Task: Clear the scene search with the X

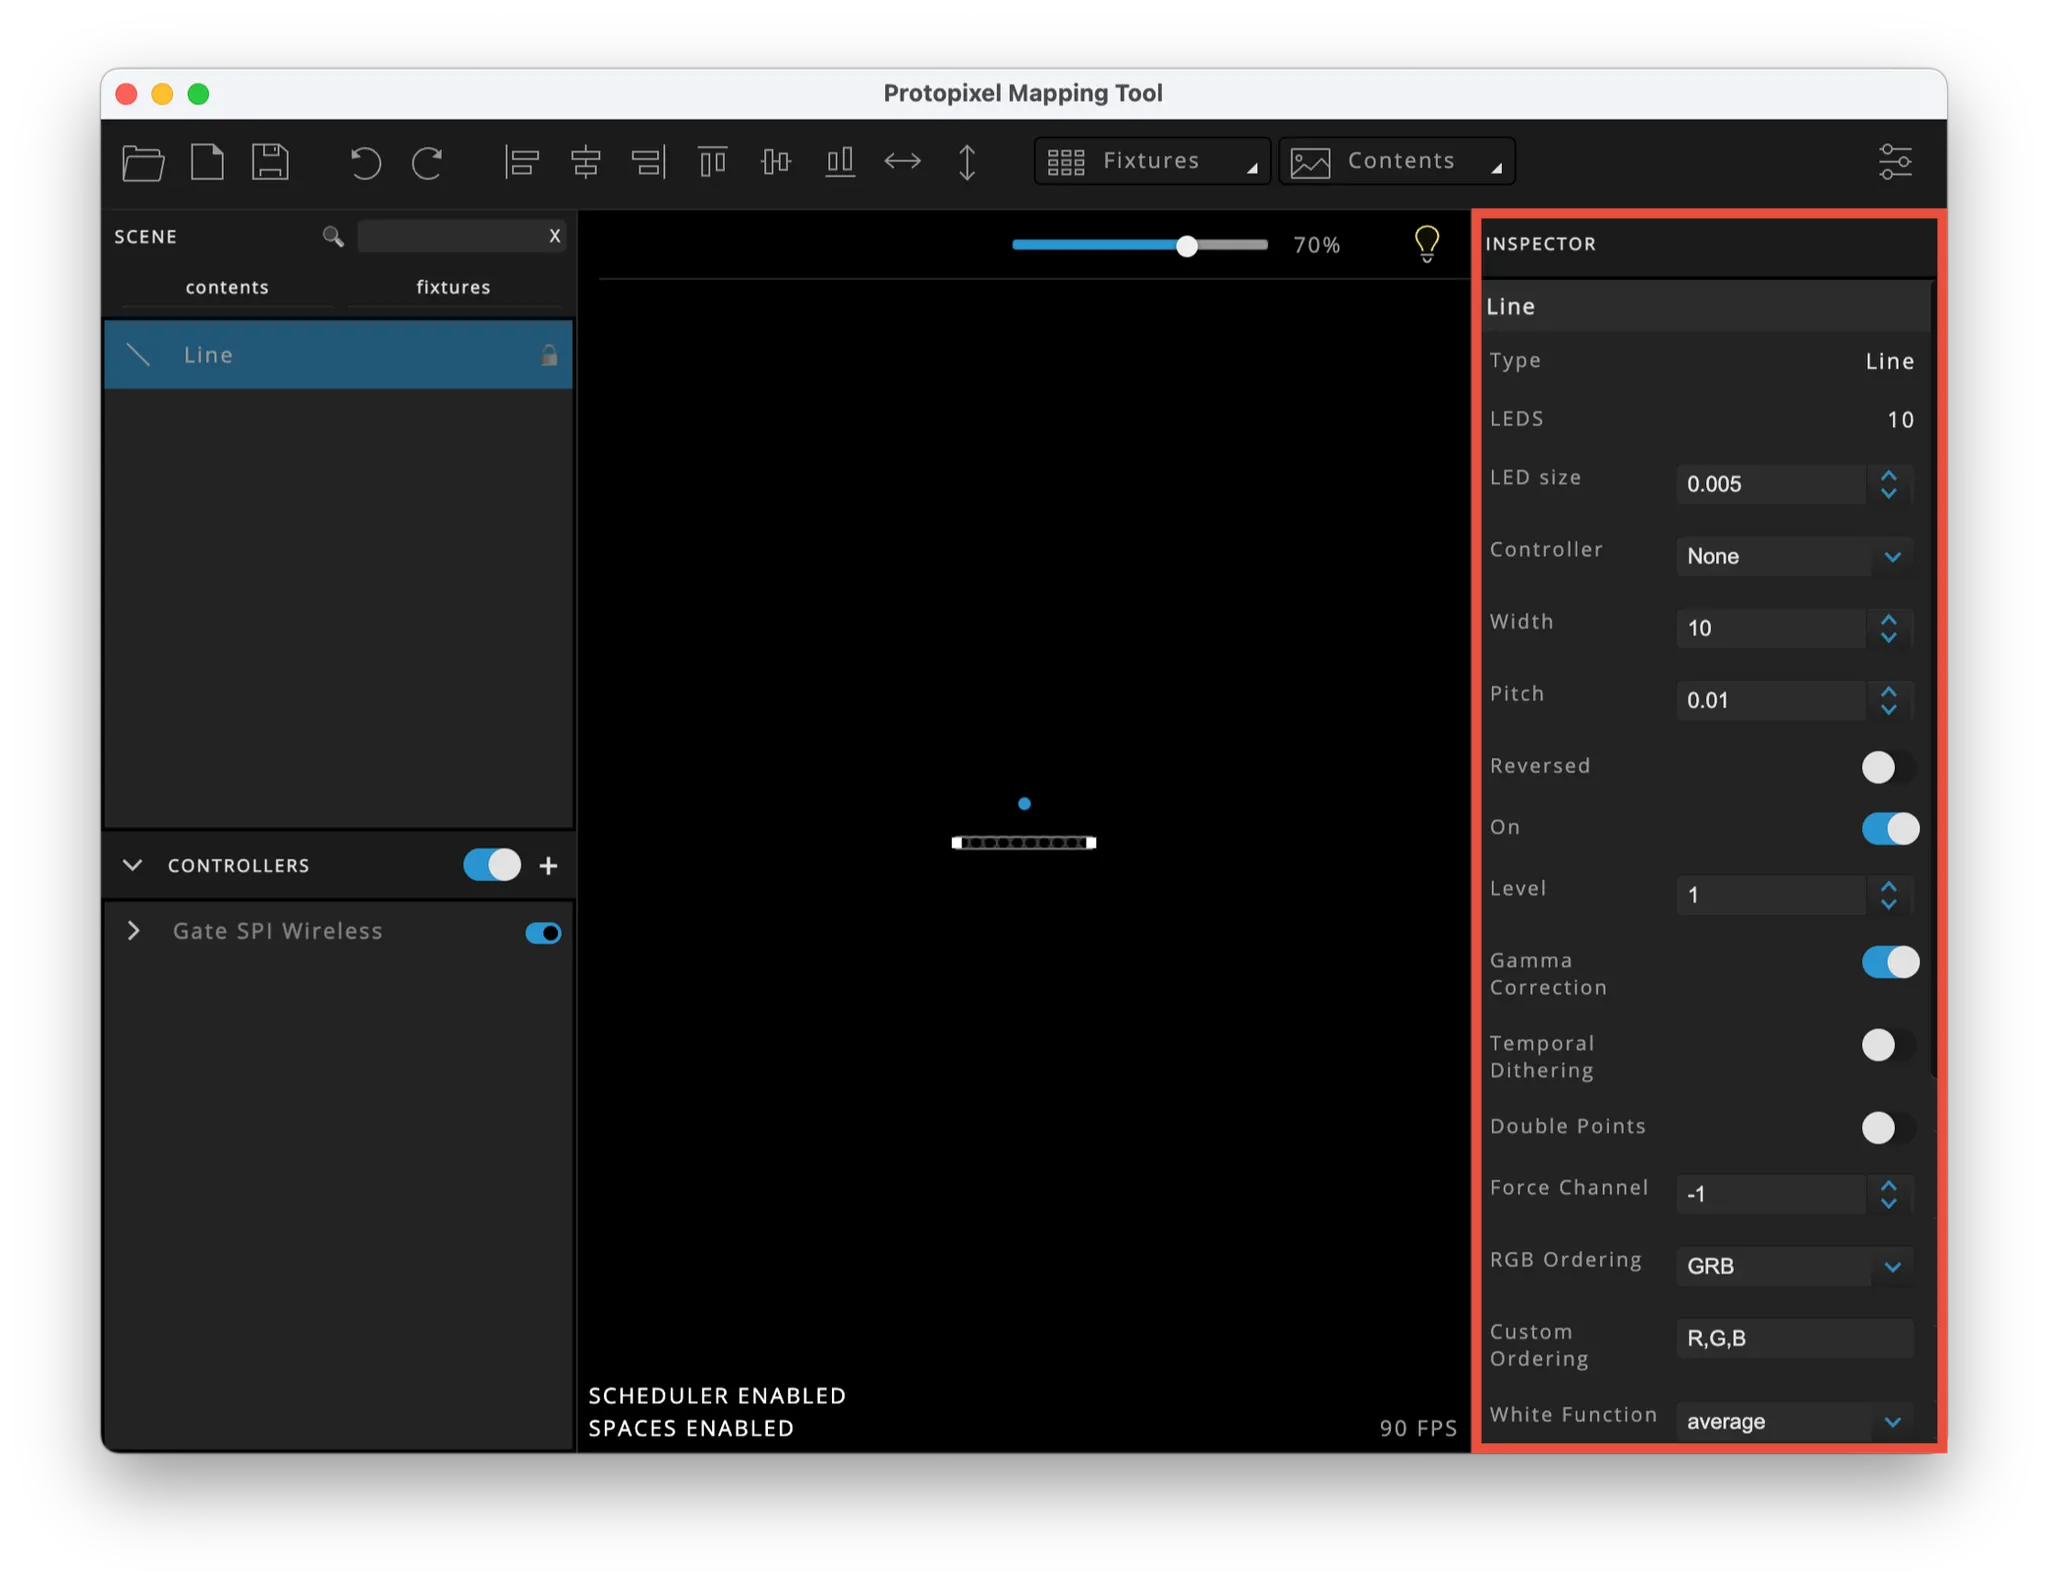Action: click(x=554, y=236)
